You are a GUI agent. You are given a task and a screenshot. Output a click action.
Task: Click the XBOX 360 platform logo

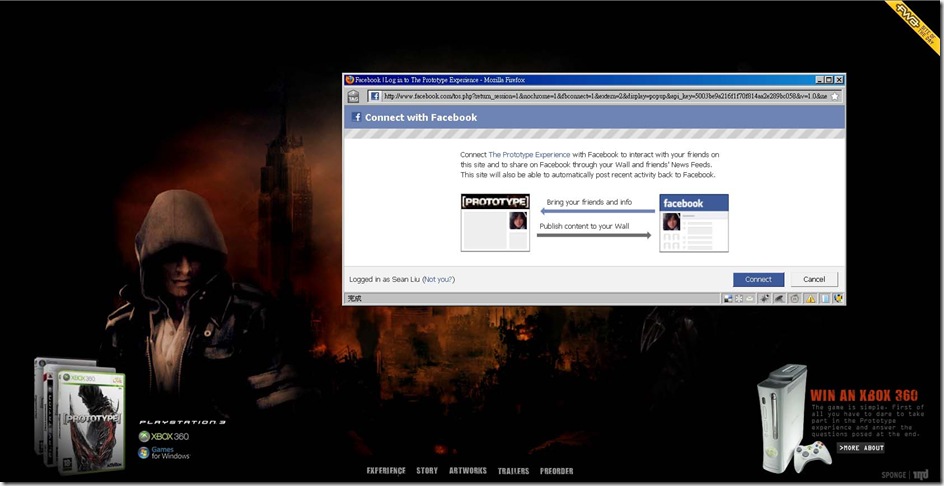164,437
